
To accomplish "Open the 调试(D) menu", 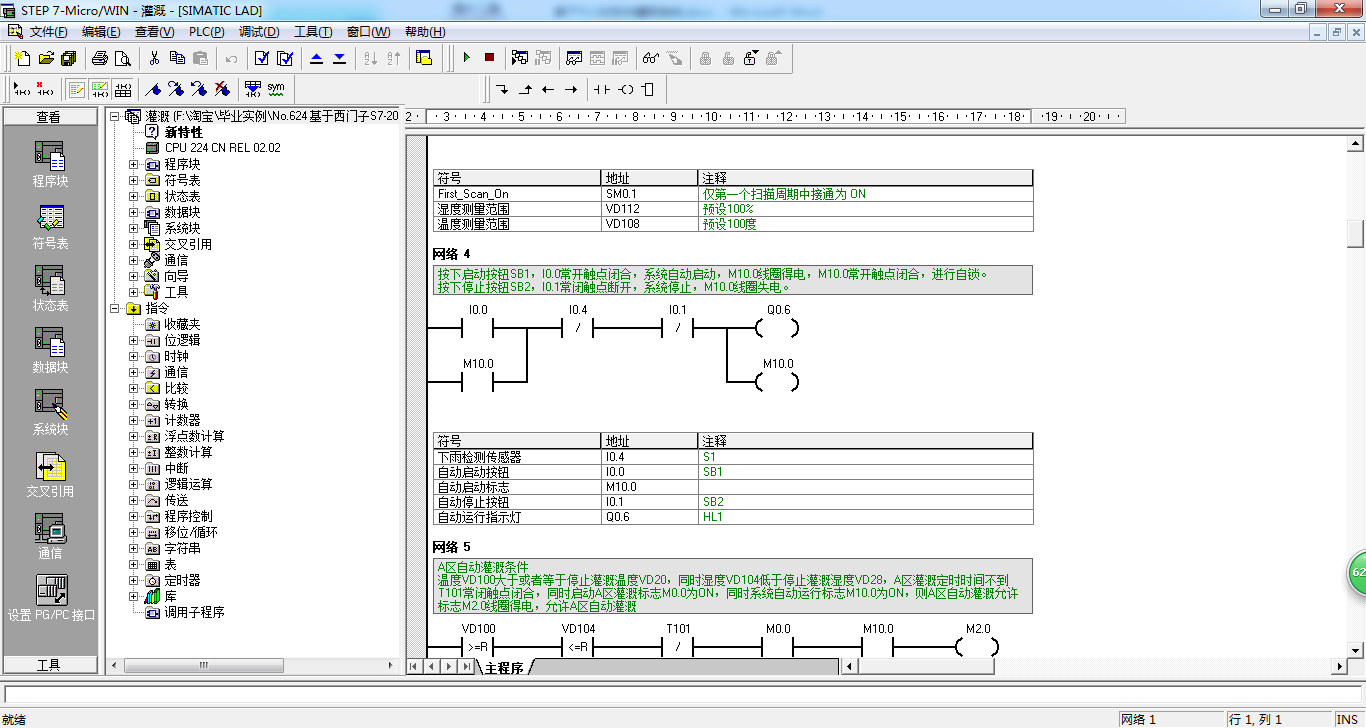I will click(259, 32).
